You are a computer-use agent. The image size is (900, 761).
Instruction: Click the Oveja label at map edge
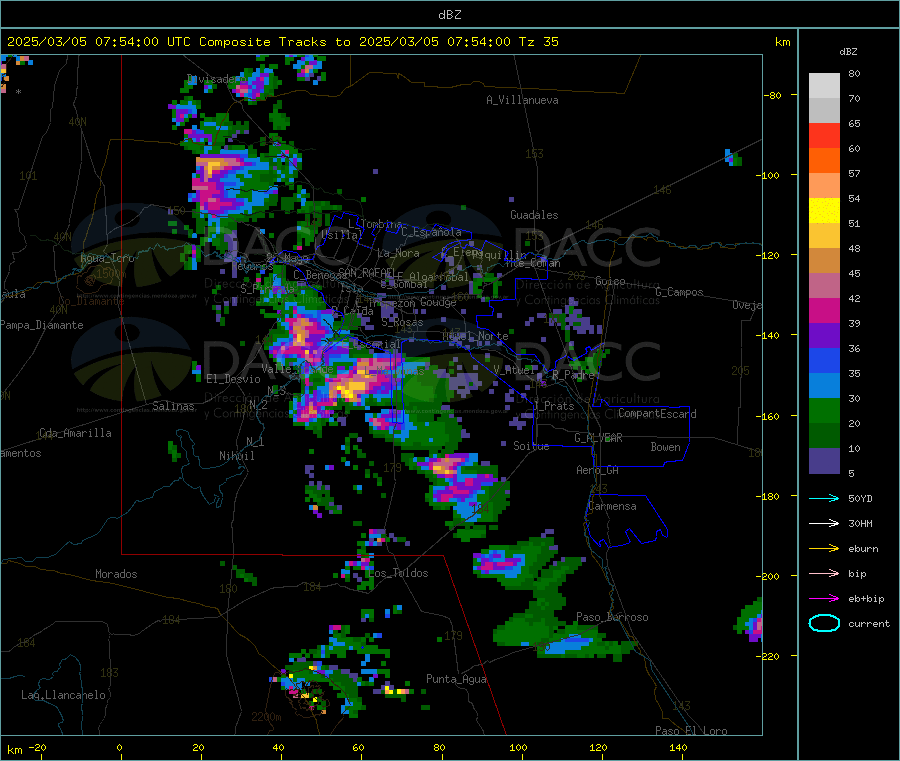point(747,306)
